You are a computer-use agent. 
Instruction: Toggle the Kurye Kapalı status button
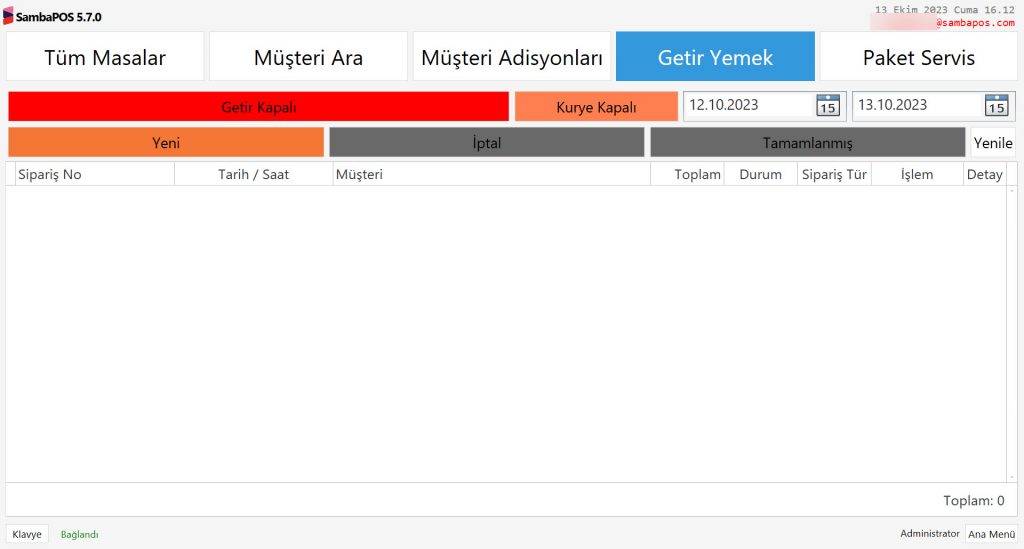click(596, 107)
